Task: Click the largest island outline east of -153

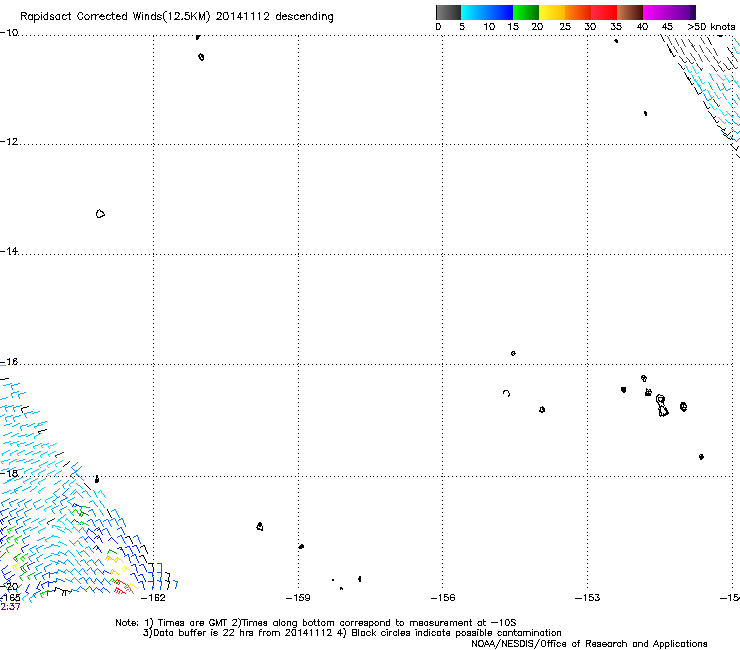Action: (x=662, y=406)
